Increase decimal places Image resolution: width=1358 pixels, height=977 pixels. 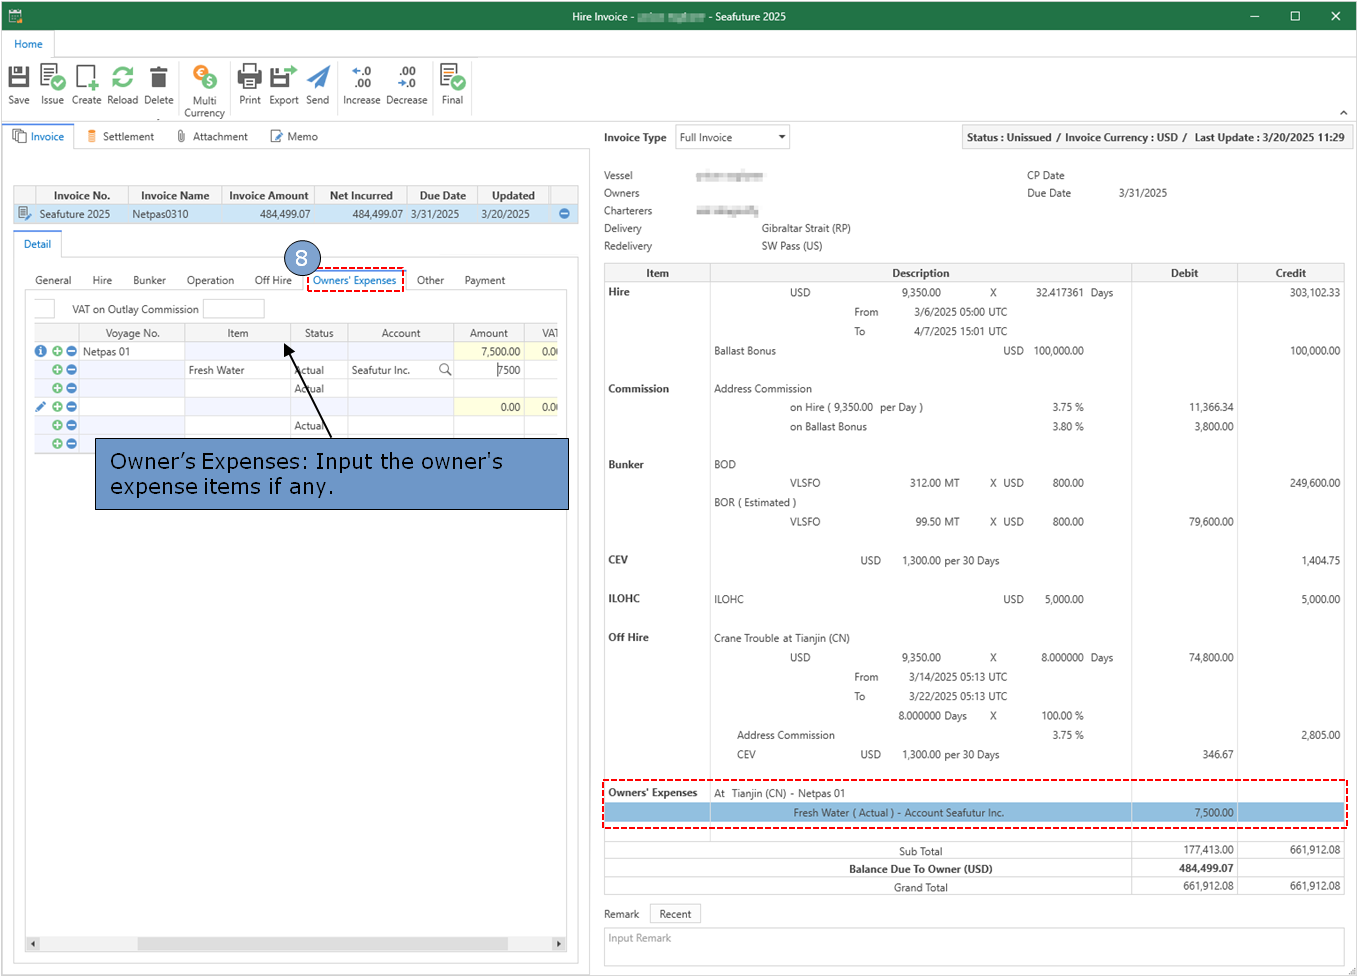coord(361,84)
